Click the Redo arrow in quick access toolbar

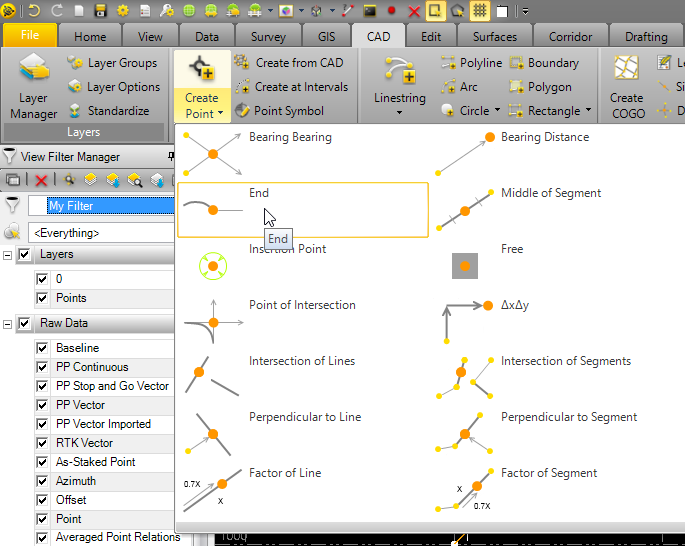(x=57, y=10)
